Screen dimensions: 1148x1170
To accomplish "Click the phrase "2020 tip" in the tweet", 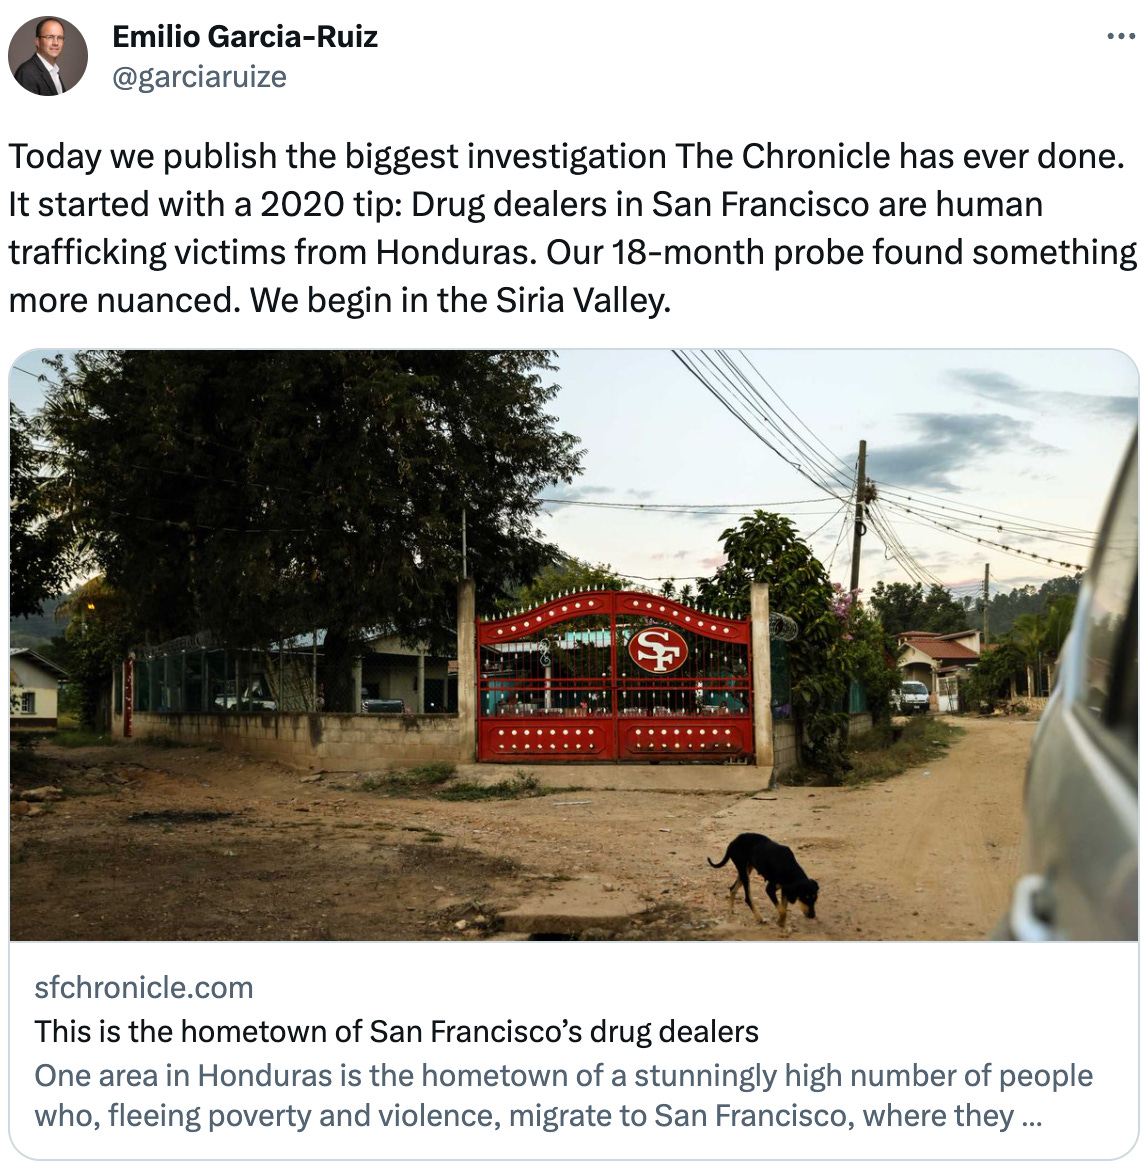I will pyautogui.click(x=330, y=204).
